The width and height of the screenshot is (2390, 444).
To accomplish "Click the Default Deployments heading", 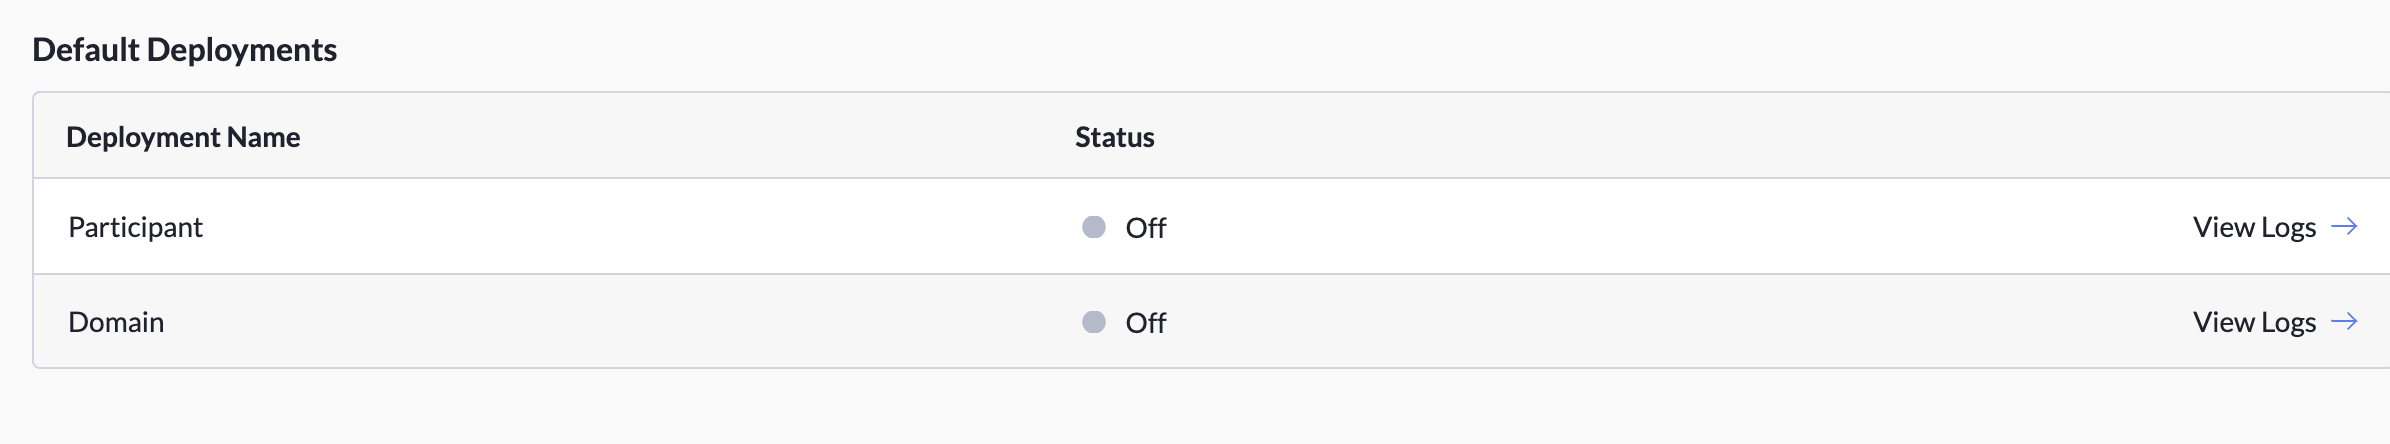I will click(185, 50).
